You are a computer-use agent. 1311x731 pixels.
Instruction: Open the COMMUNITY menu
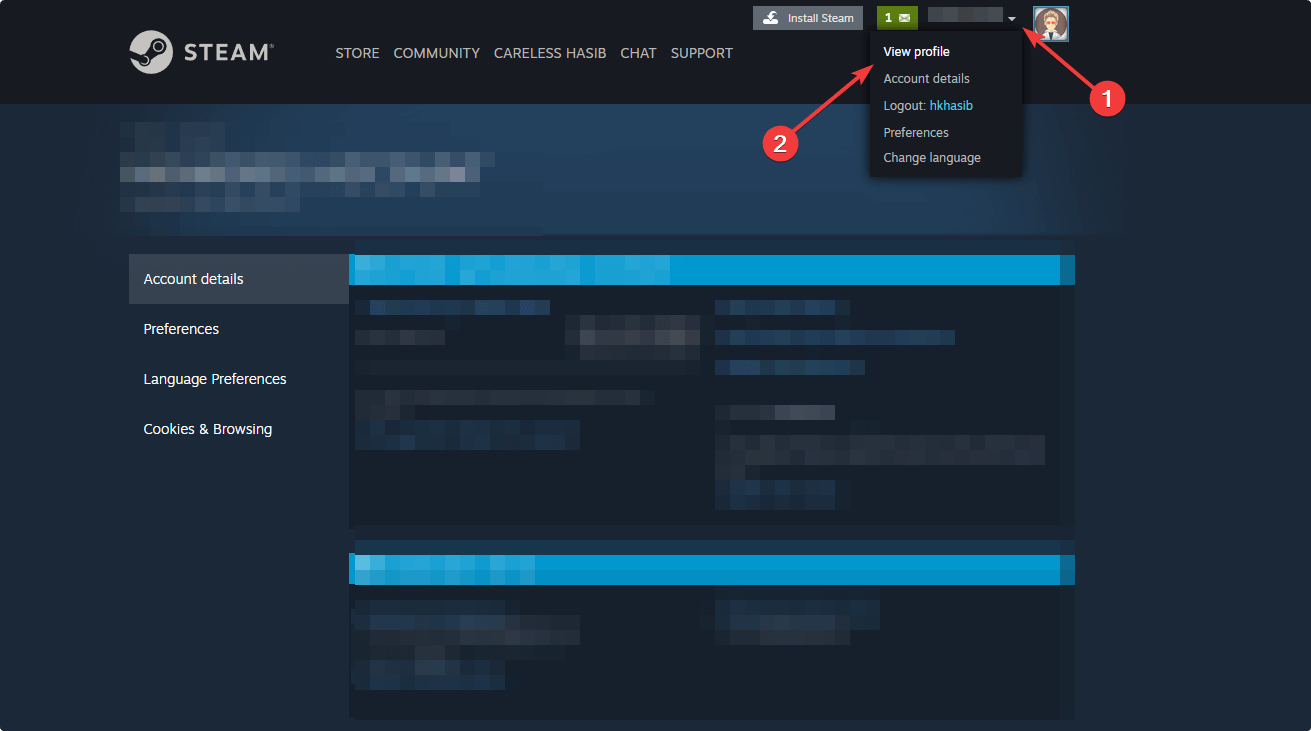(x=437, y=53)
